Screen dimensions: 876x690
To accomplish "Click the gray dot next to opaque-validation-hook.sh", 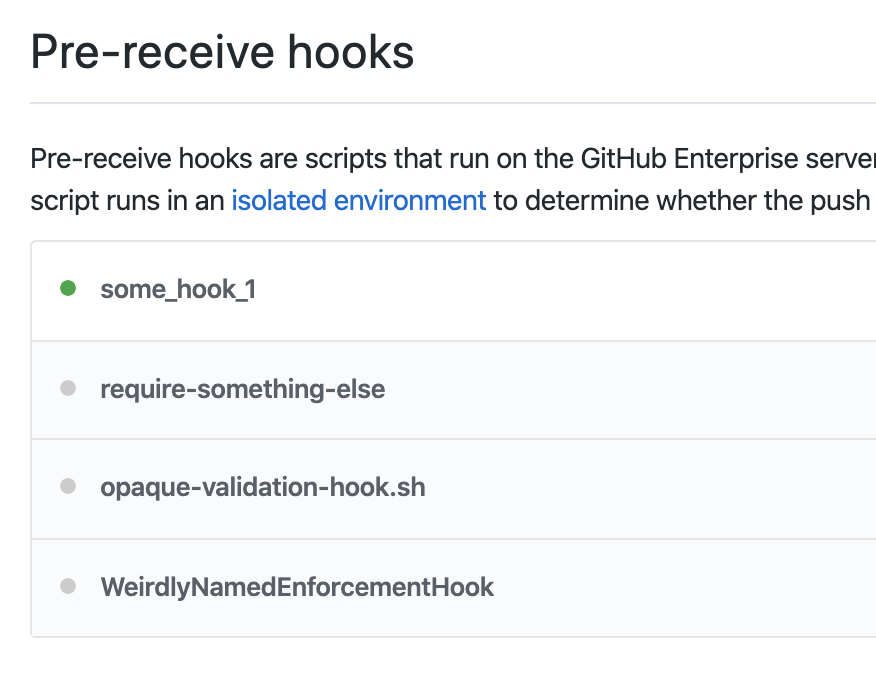I will coord(68,487).
